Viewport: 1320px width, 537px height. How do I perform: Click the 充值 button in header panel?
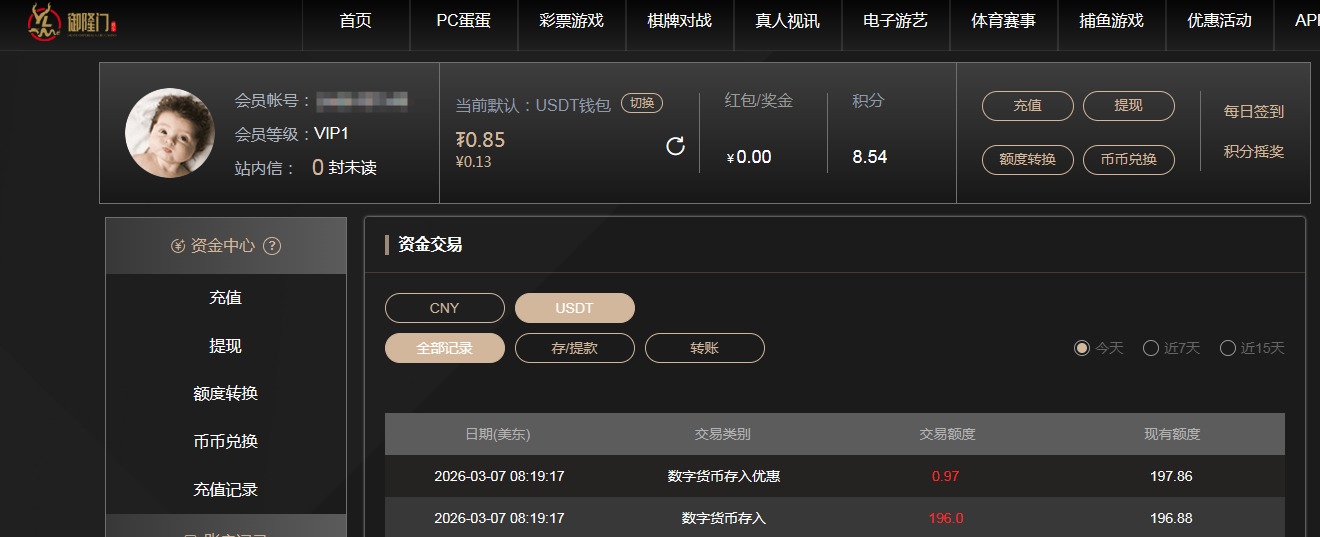[x=1028, y=106]
